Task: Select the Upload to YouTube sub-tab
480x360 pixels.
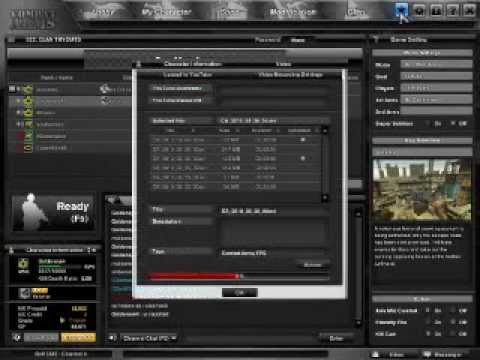Action: [187, 75]
